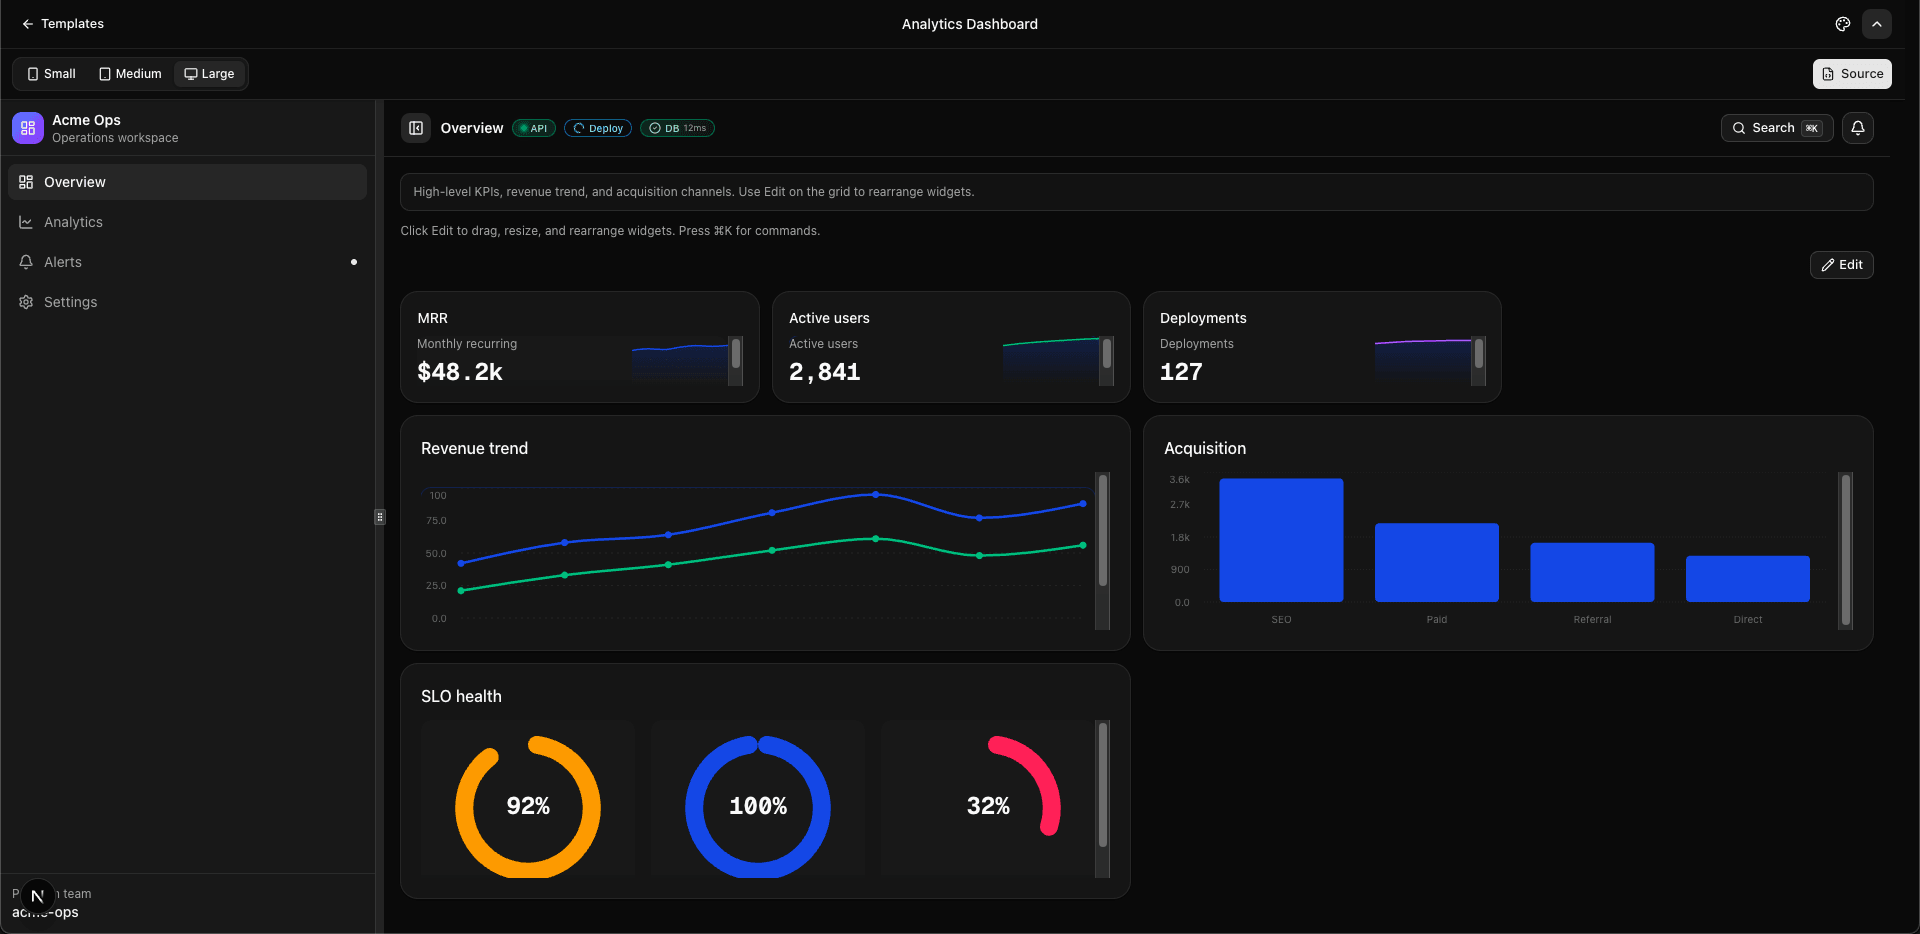1920x934 pixels.
Task: Collapse the top header with chevron
Action: point(1877,24)
